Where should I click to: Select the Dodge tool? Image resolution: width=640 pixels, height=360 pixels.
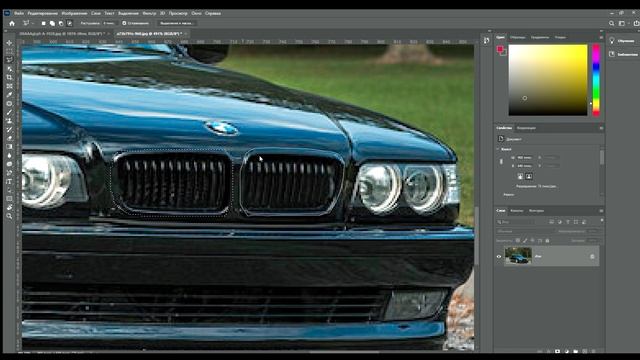pos(9,164)
